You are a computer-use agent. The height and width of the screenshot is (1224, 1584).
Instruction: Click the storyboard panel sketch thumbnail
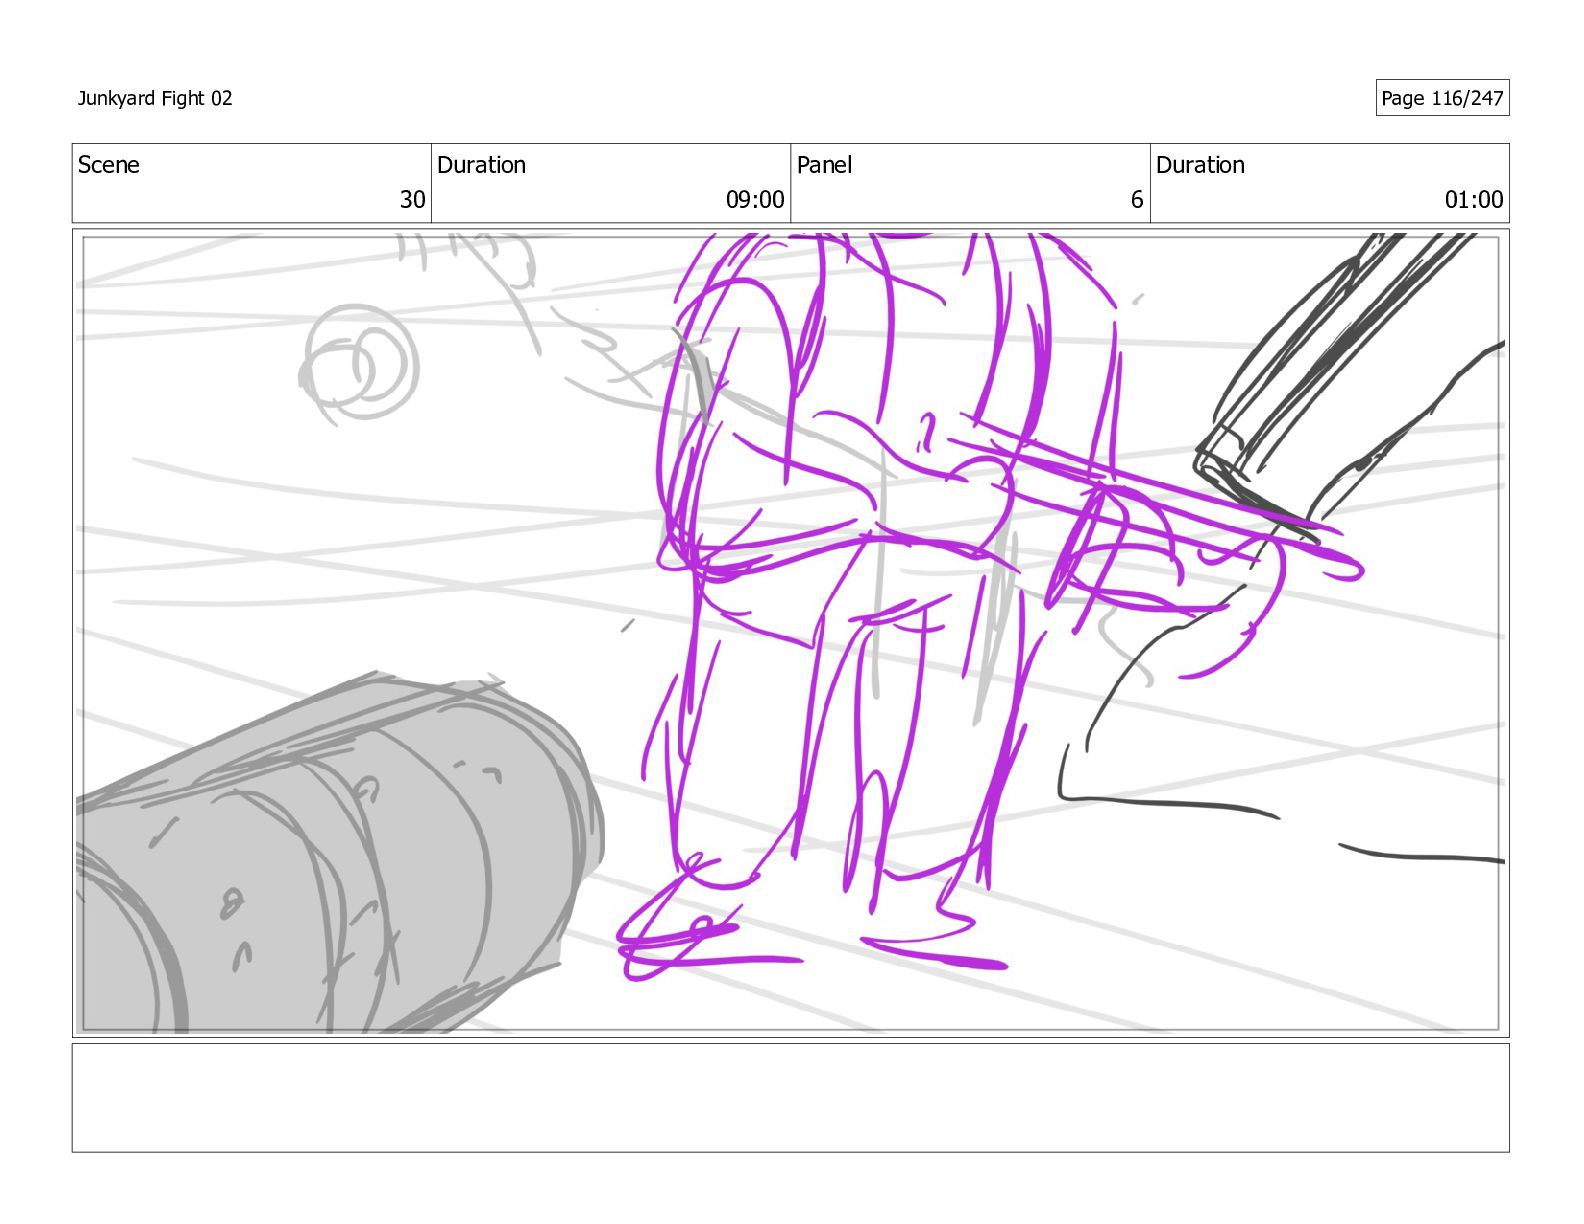coord(790,633)
